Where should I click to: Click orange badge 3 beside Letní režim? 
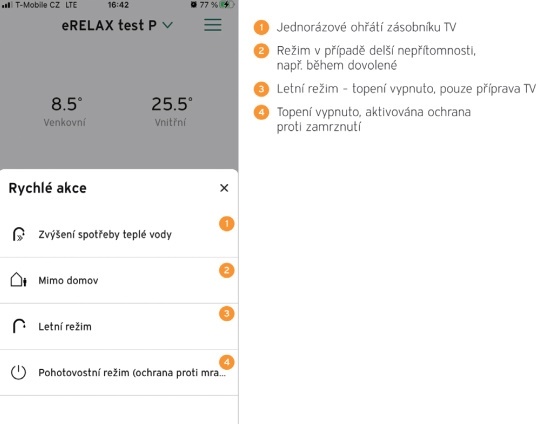click(227, 314)
